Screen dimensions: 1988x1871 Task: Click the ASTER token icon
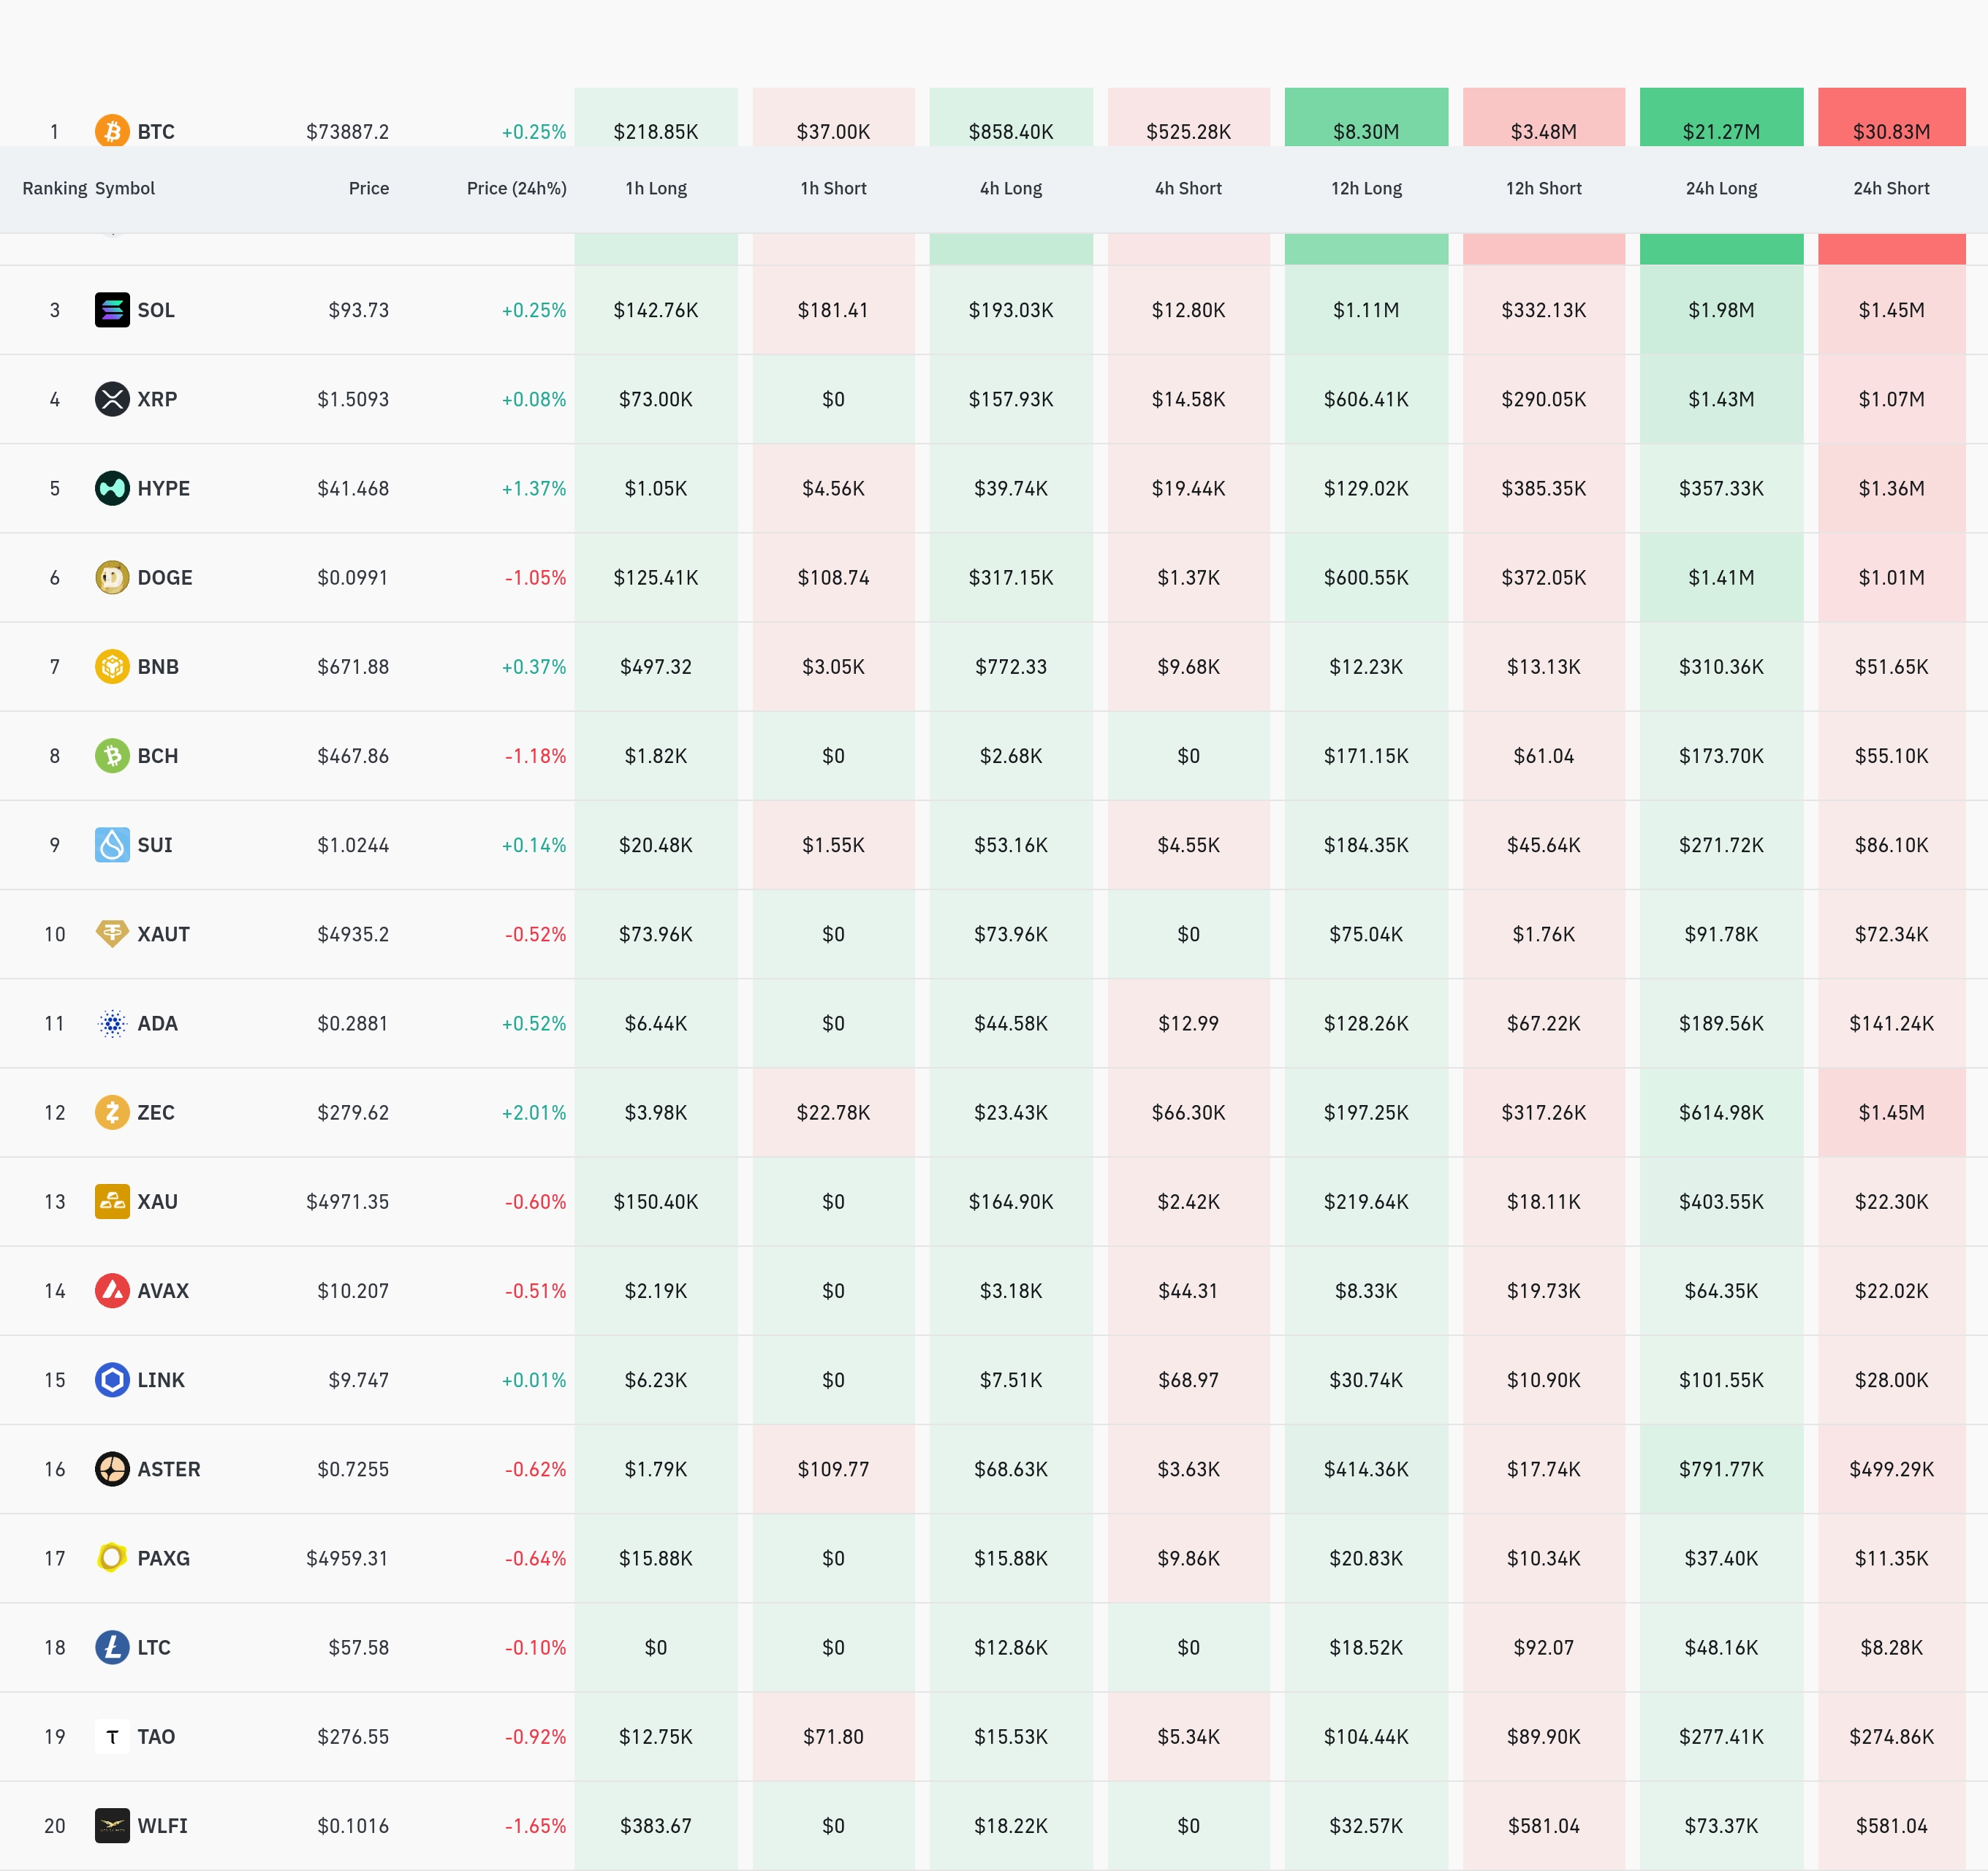(112, 1469)
